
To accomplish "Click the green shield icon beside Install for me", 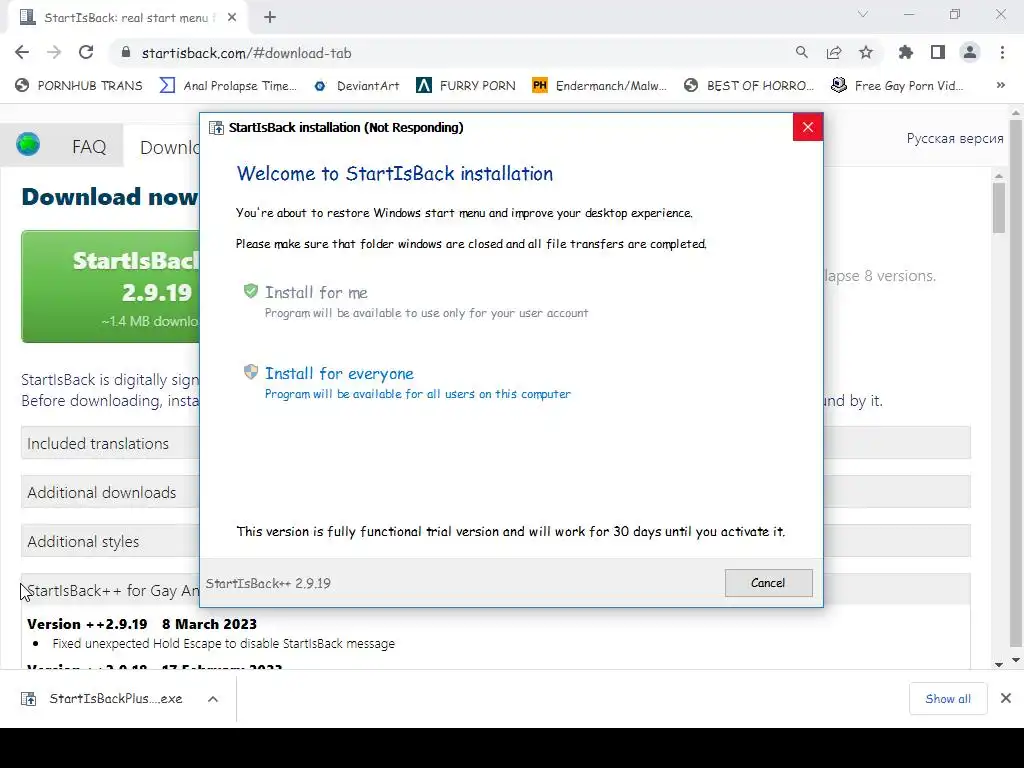I will coord(251,291).
